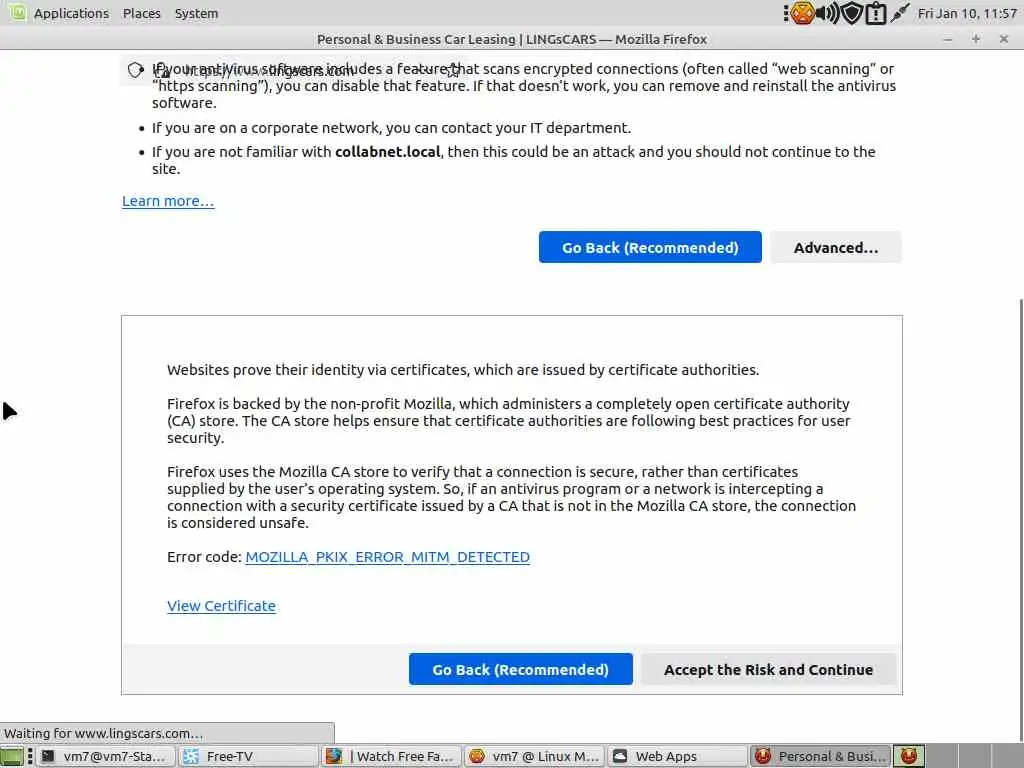Open the network connection plug icon

(900, 13)
